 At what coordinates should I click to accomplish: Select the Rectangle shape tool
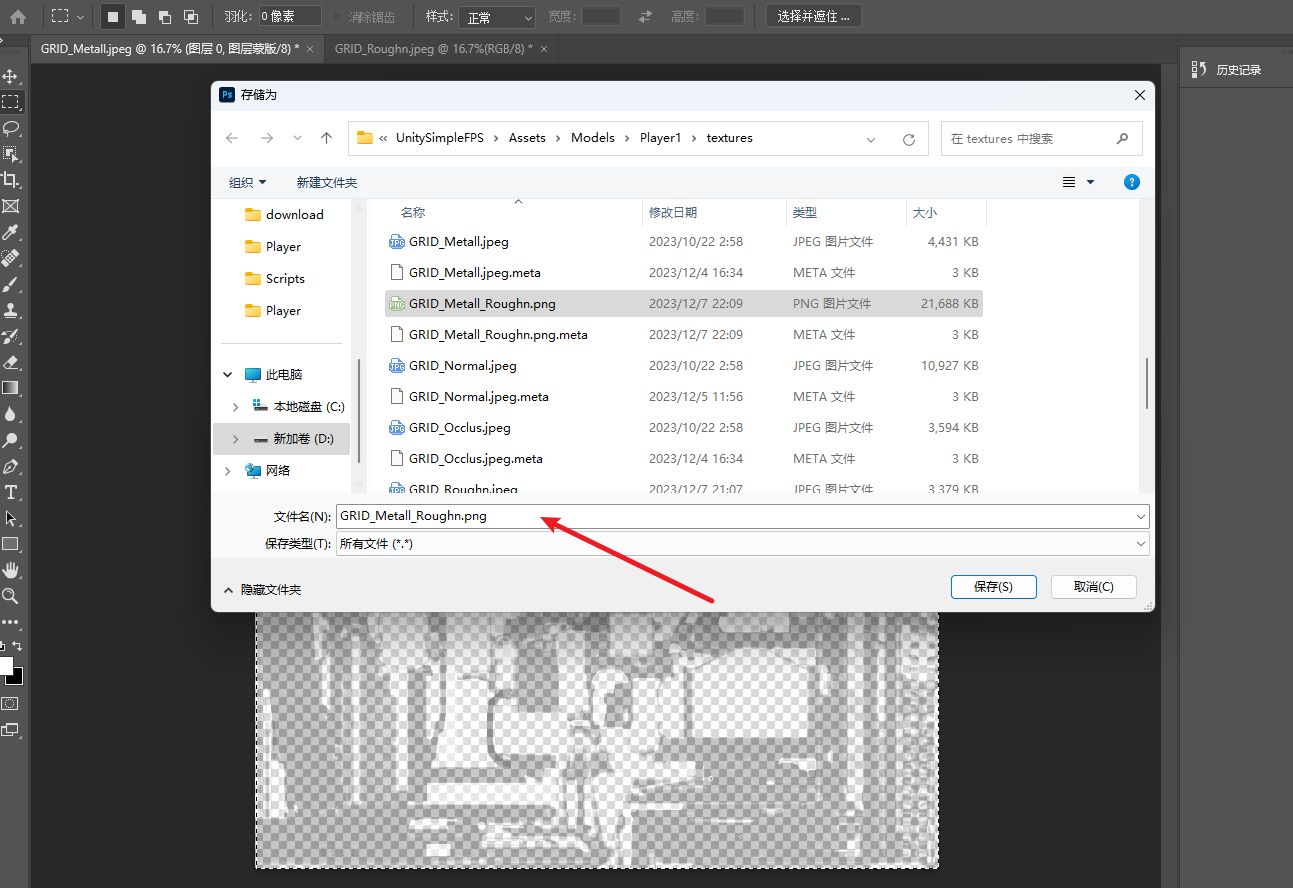click(x=11, y=544)
